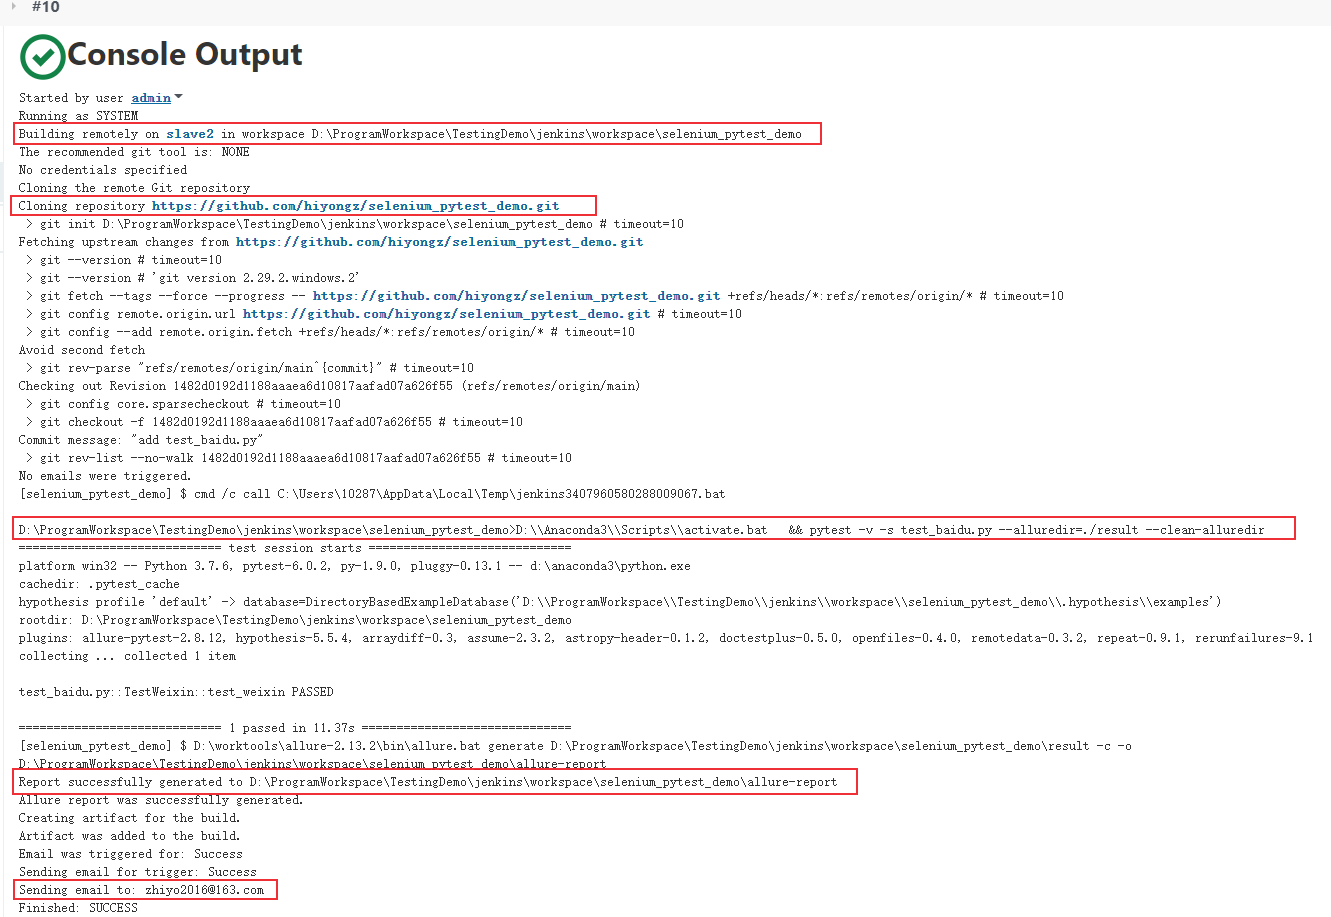The image size is (1331, 917).
Task: Click the 'Commit message: add test_baidu.py' line
Action: tap(141, 440)
